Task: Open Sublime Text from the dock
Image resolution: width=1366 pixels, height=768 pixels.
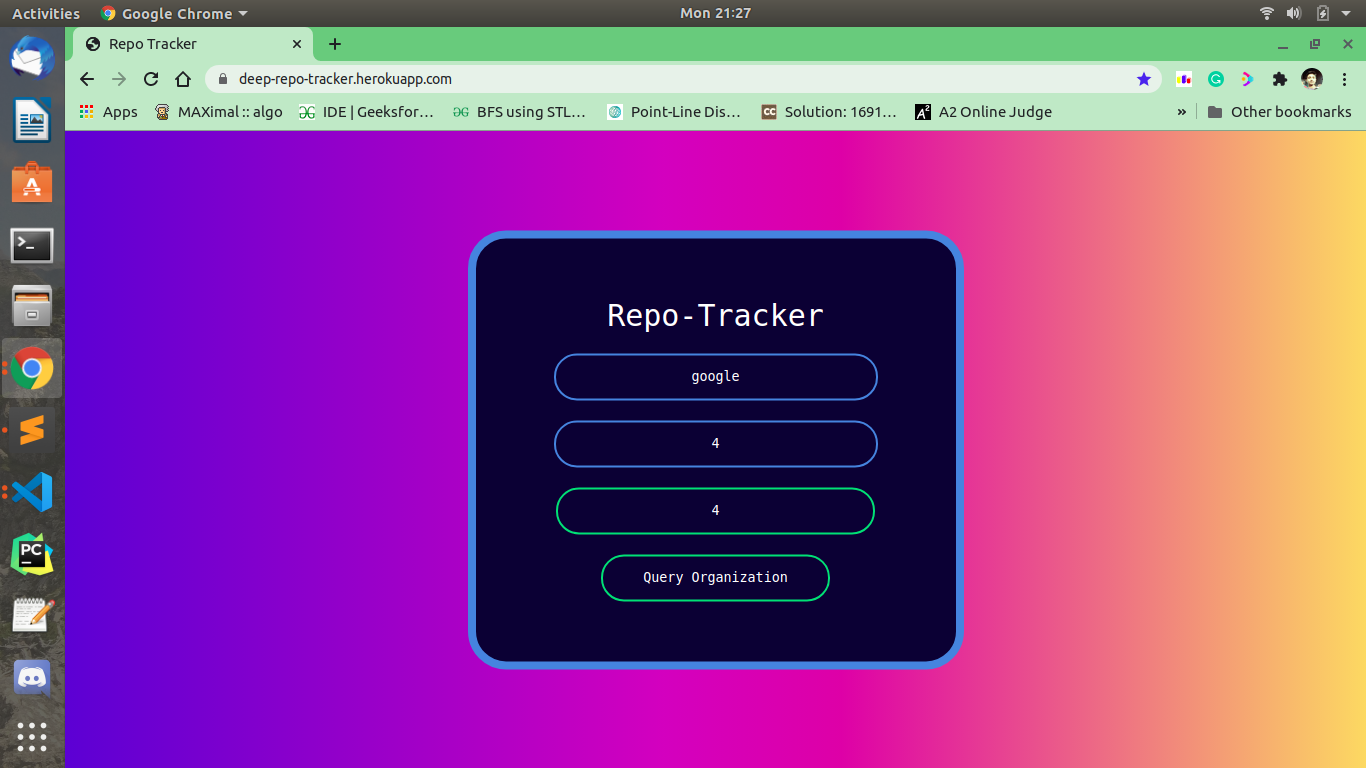Action: coord(32,430)
